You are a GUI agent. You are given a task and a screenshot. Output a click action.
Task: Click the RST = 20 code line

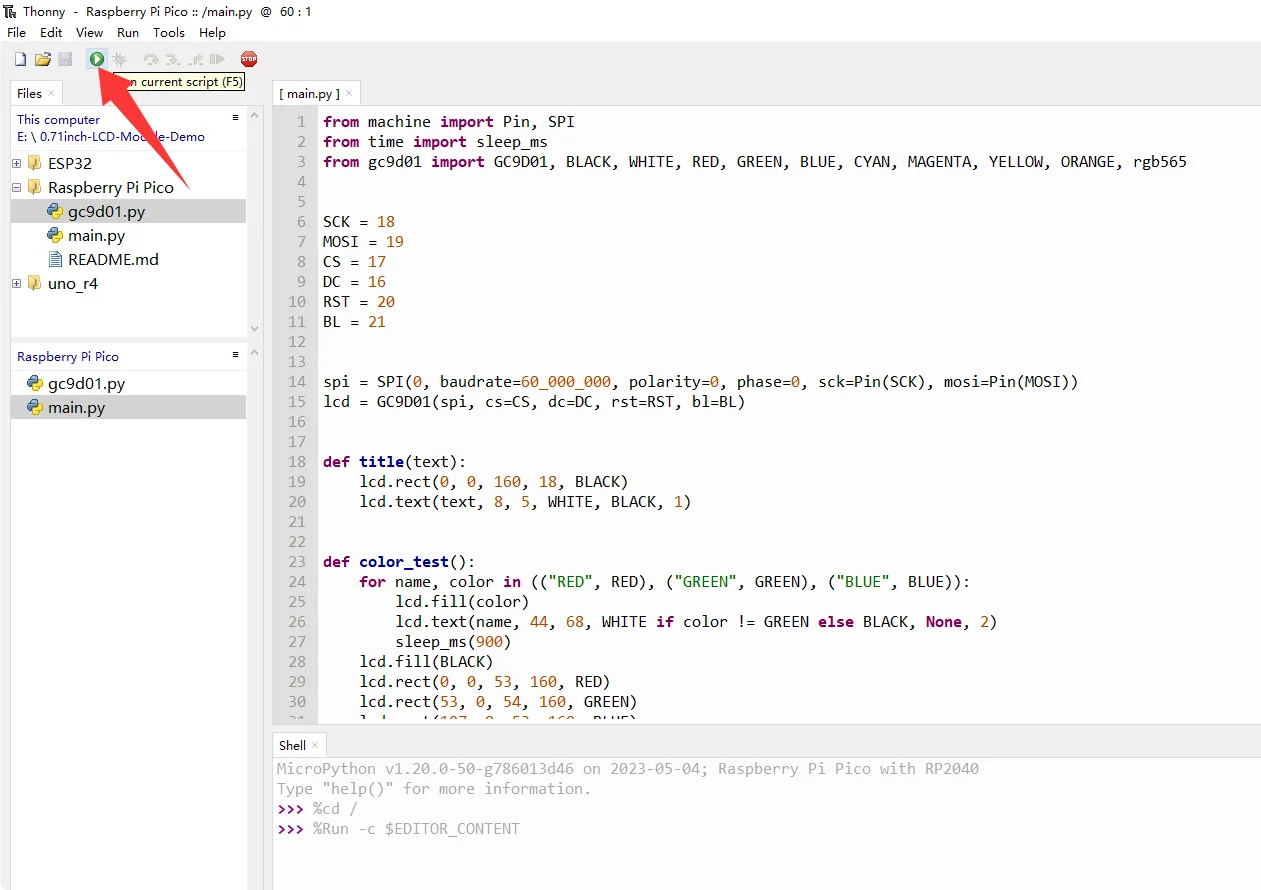point(359,301)
